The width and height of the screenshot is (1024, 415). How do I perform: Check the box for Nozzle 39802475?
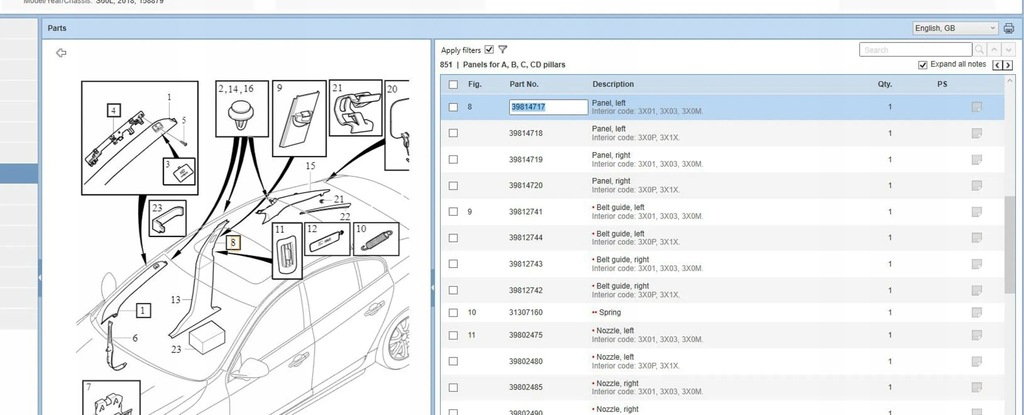pos(453,335)
